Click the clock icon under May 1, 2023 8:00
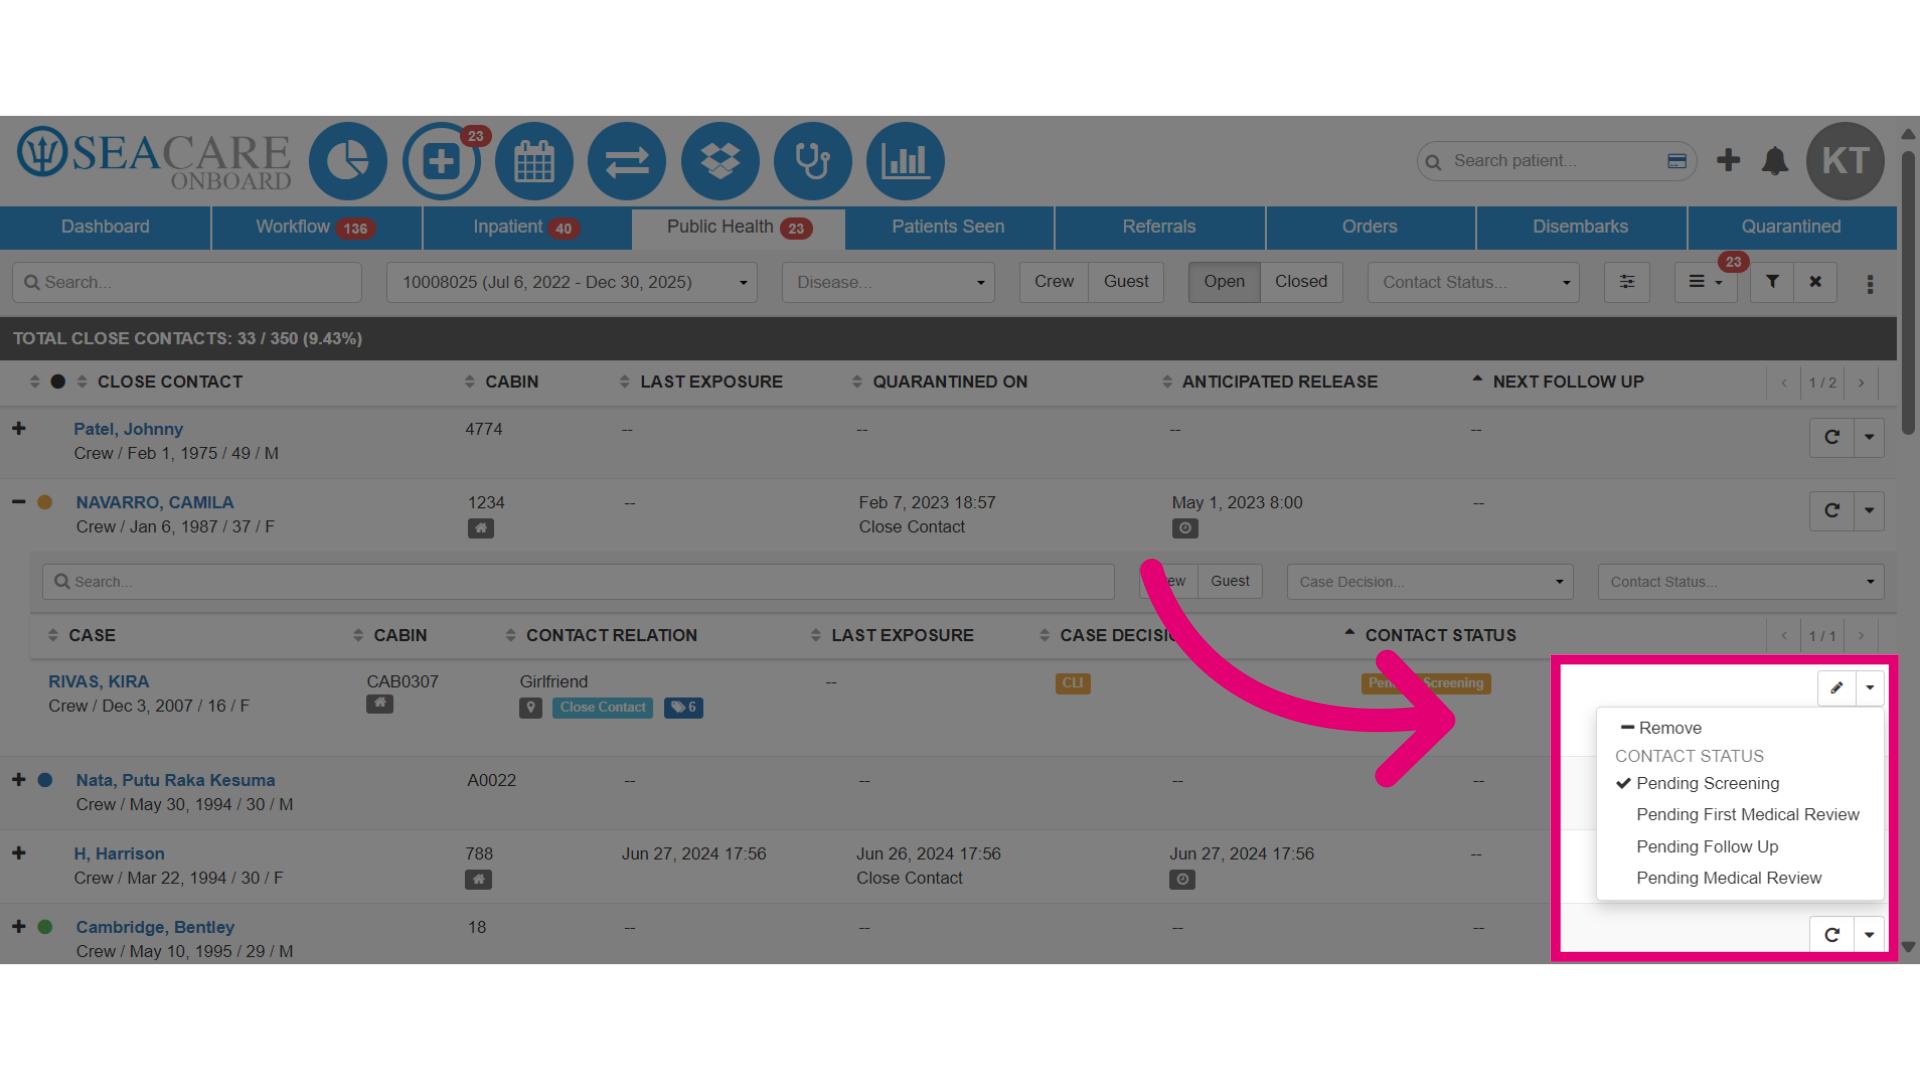Screen dimensions: 1920x1080 (1185, 528)
